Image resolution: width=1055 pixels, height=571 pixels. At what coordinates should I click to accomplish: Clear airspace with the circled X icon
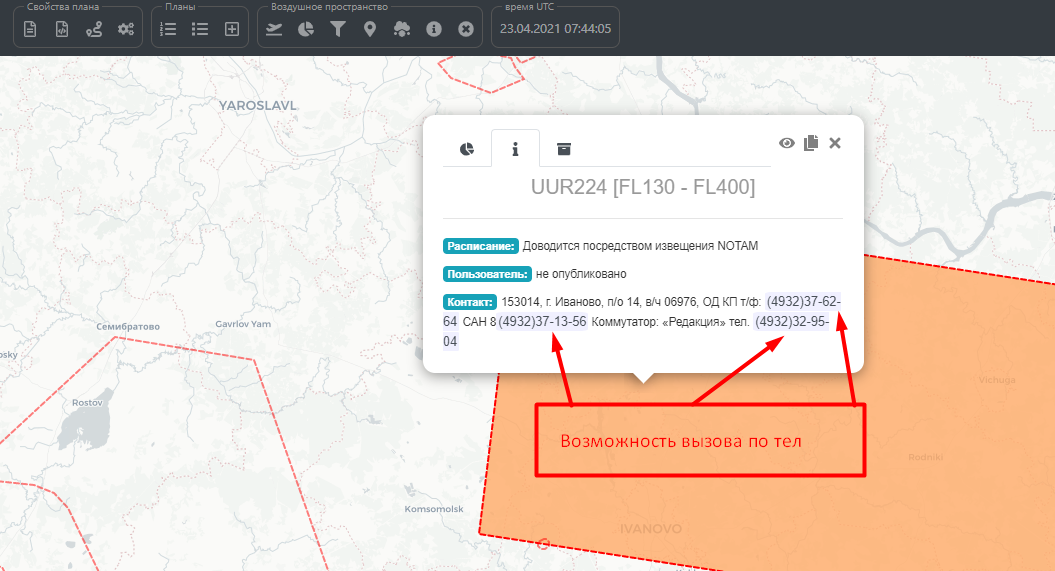466,29
